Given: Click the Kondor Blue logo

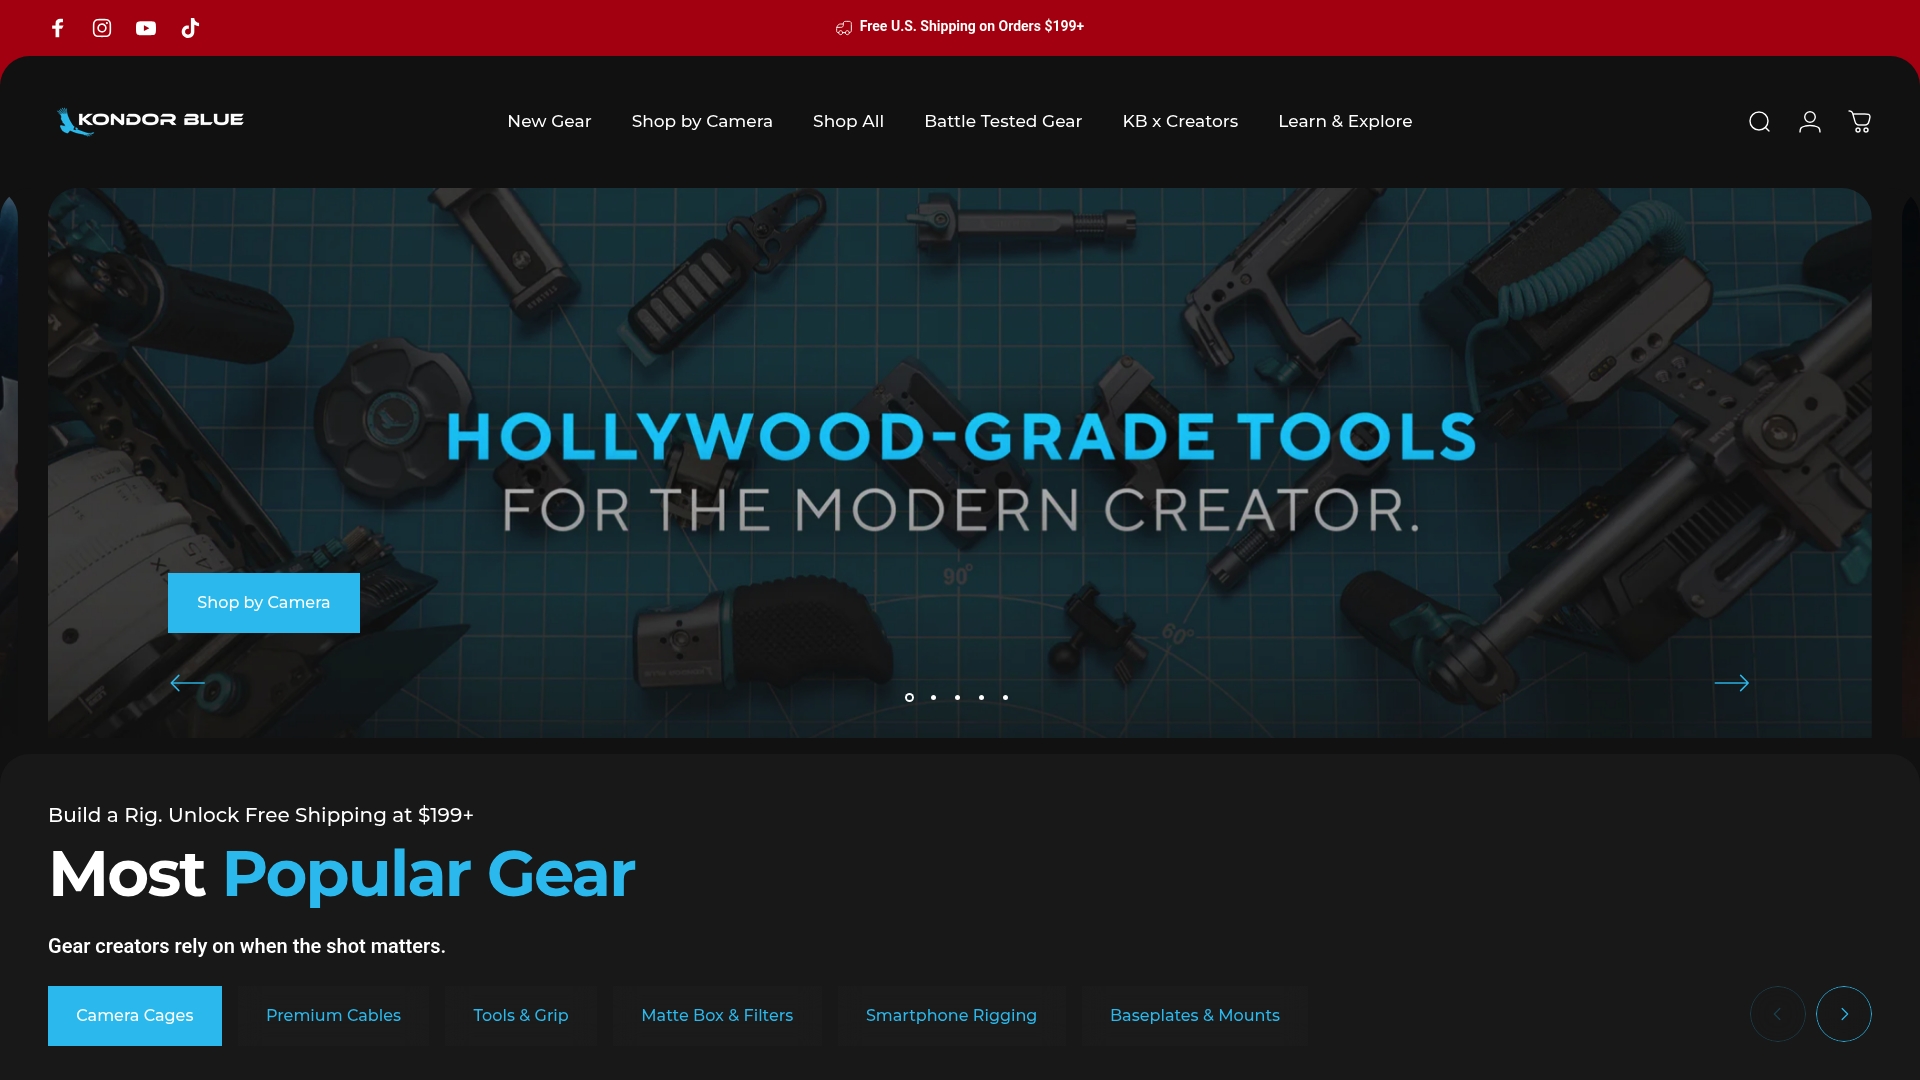Looking at the screenshot, I should coord(149,121).
